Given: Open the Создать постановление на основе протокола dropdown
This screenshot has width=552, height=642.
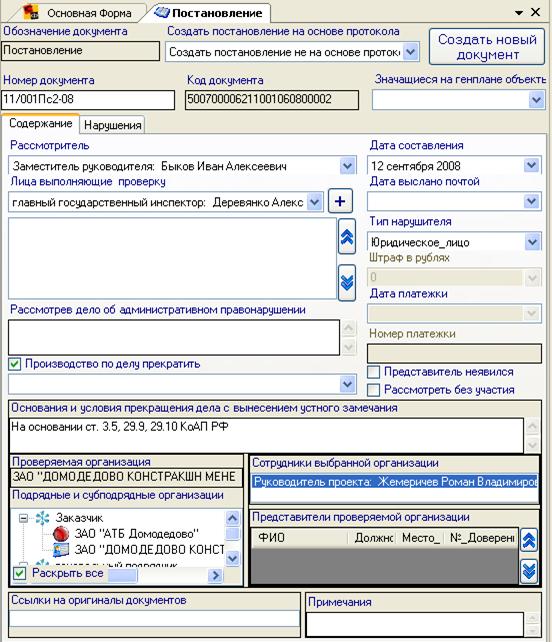Looking at the screenshot, I should tap(411, 52).
